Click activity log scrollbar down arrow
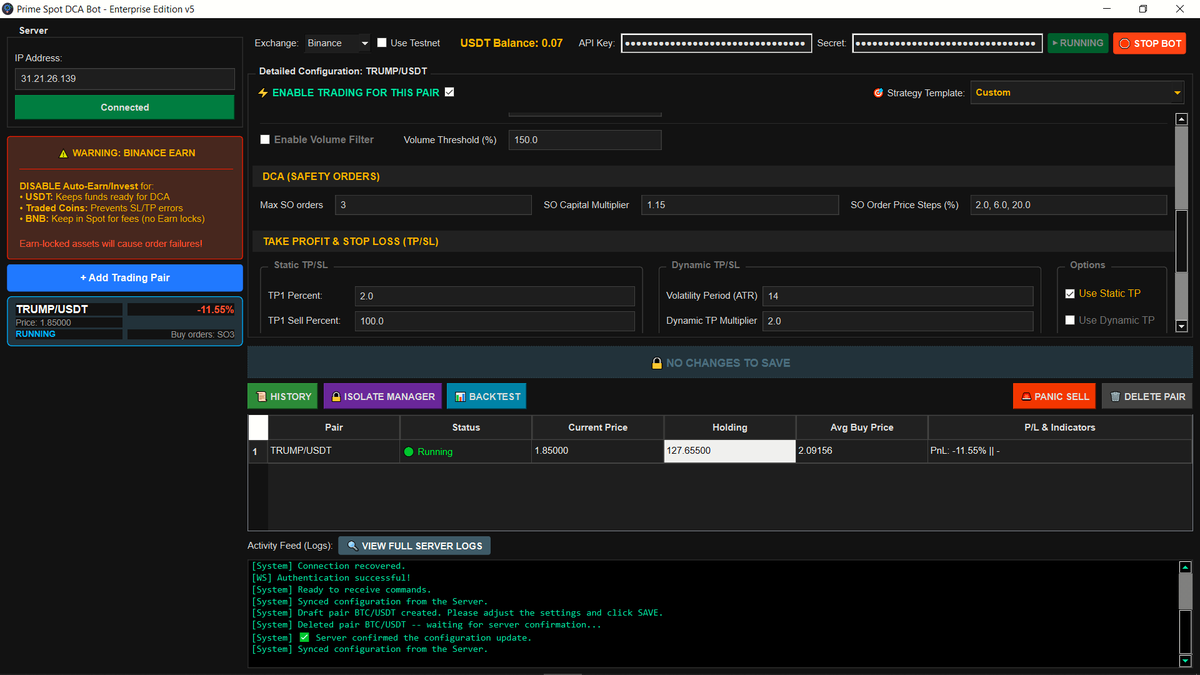This screenshot has width=1200, height=675. click(1186, 660)
